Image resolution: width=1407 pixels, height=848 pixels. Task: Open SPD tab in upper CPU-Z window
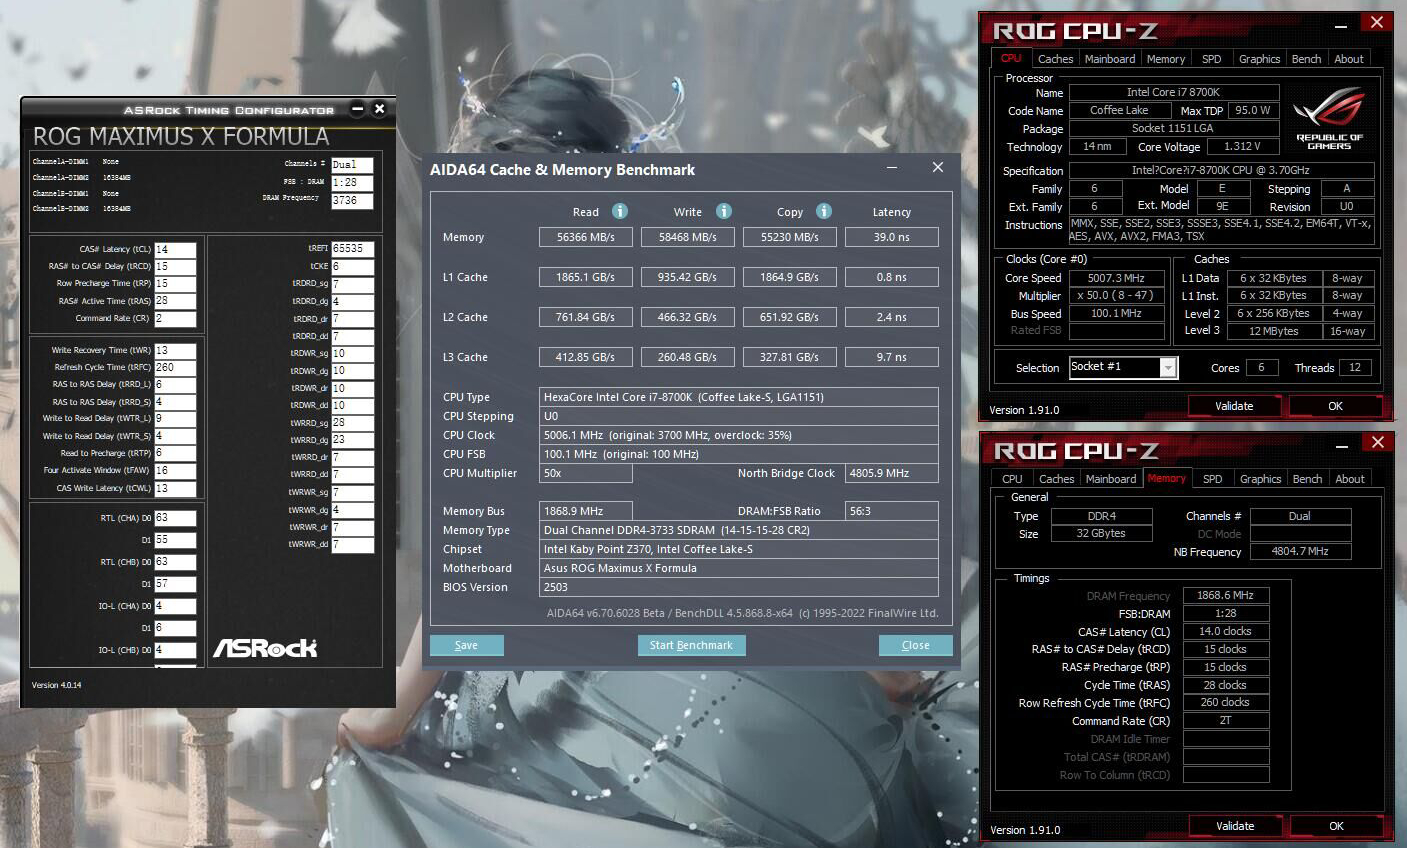[1211, 59]
